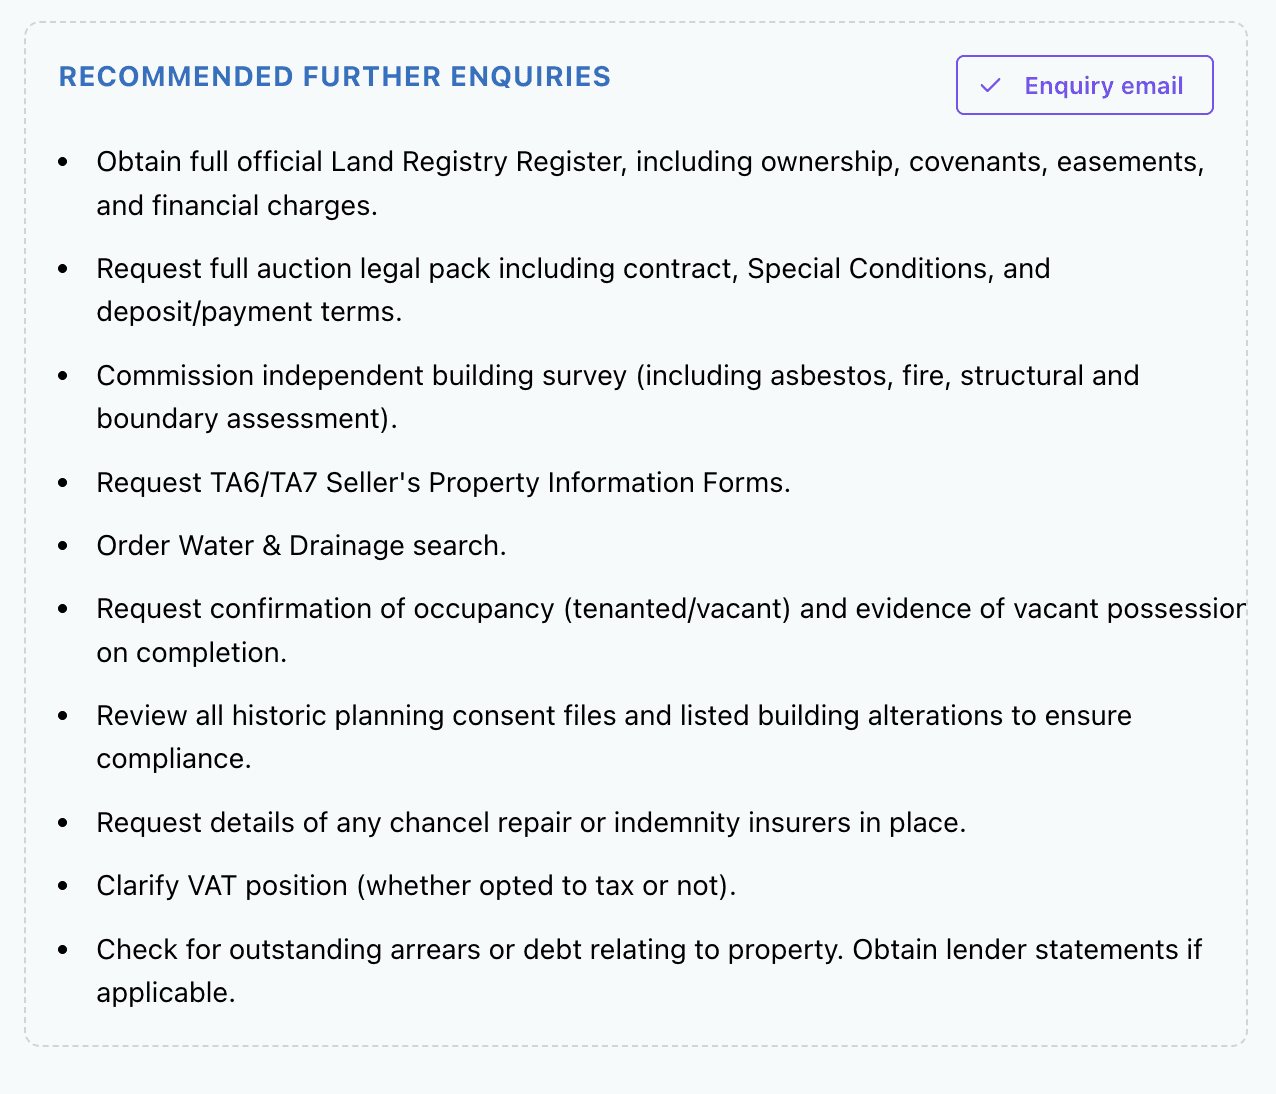This screenshot has height=1094, width=1276.
Task: Click the VAT position clarification bullet
Action: pyautogui.click(x=415, y=885)
